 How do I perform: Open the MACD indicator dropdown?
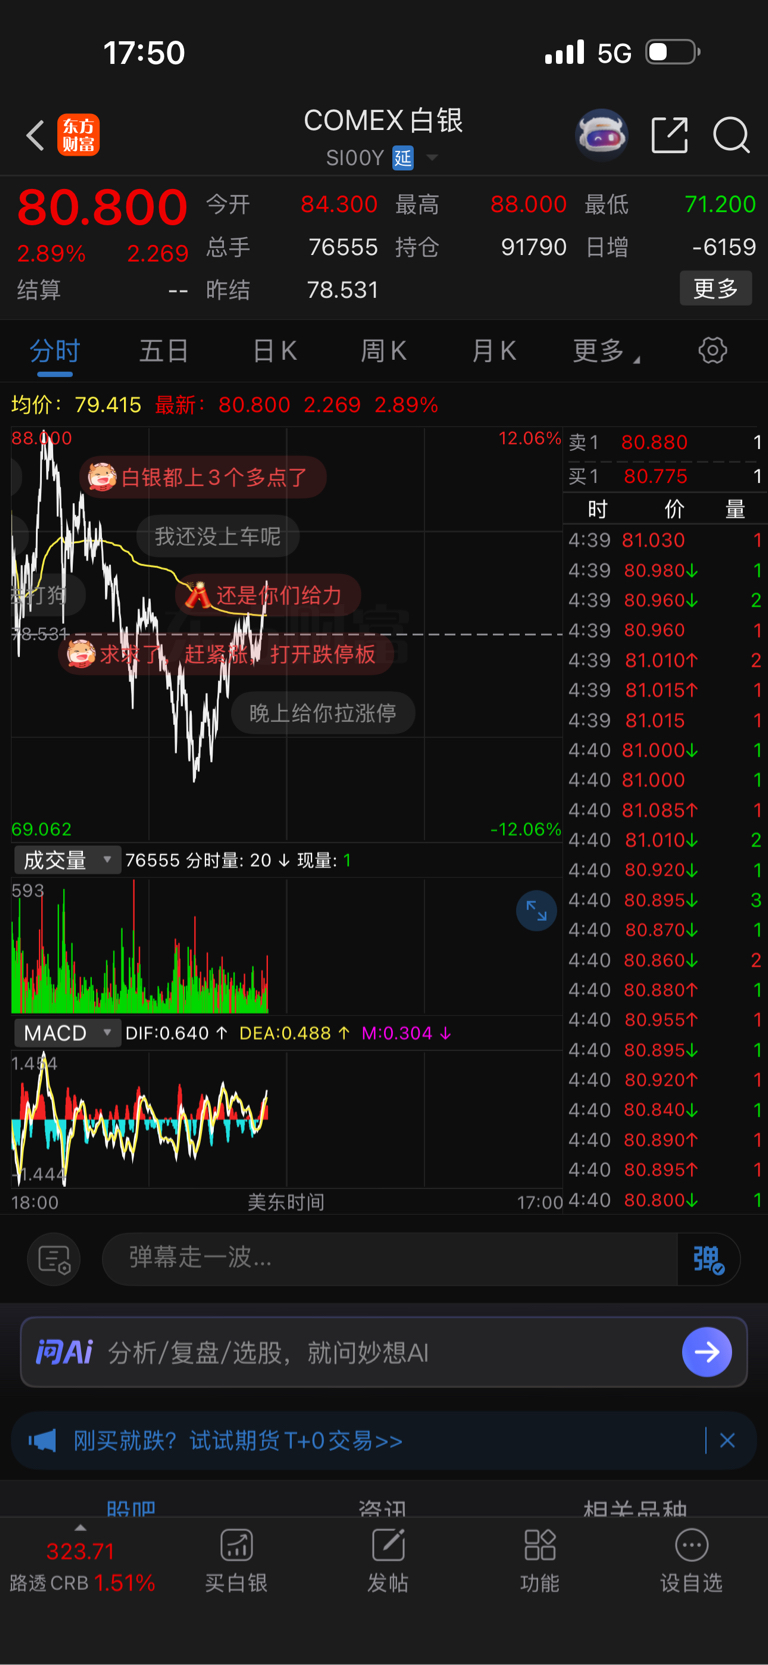[67, 1033]
